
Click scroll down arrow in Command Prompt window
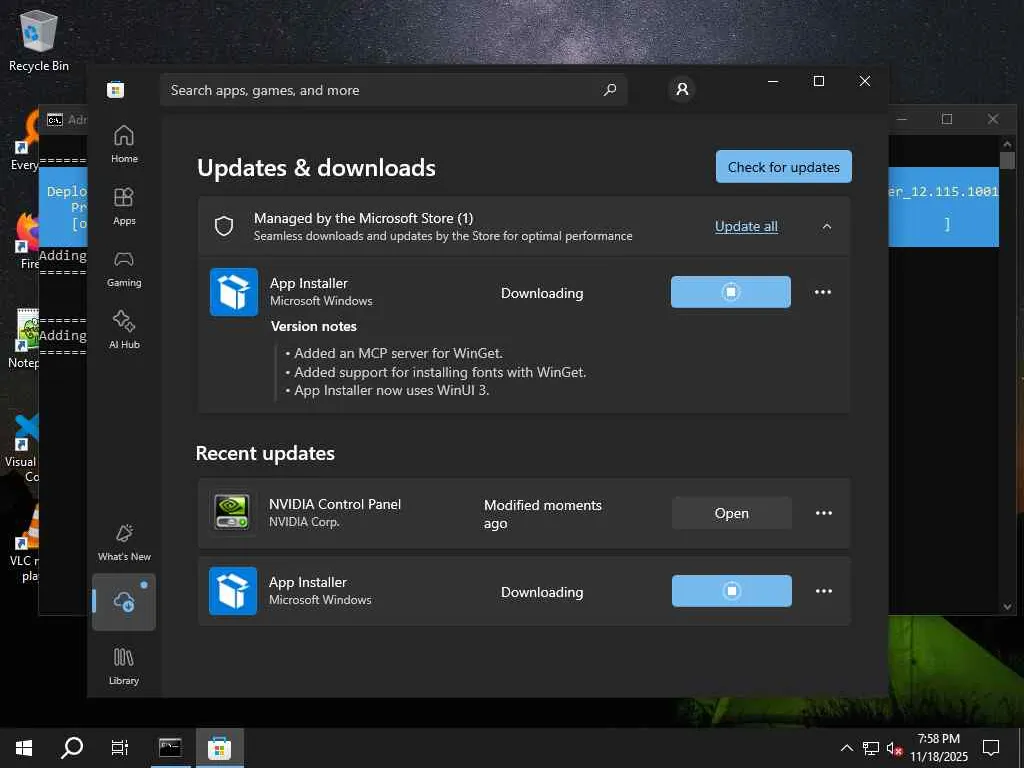click(1007, 607)
